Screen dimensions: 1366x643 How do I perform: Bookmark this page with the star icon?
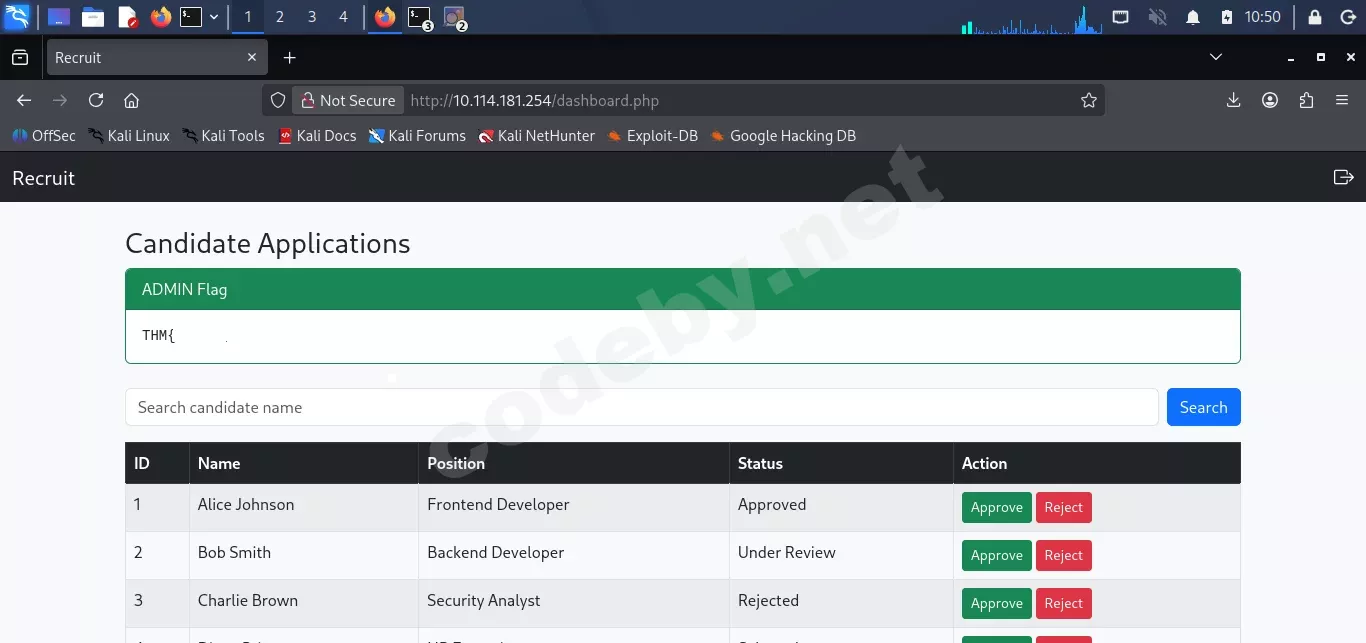coord(1089,100)
